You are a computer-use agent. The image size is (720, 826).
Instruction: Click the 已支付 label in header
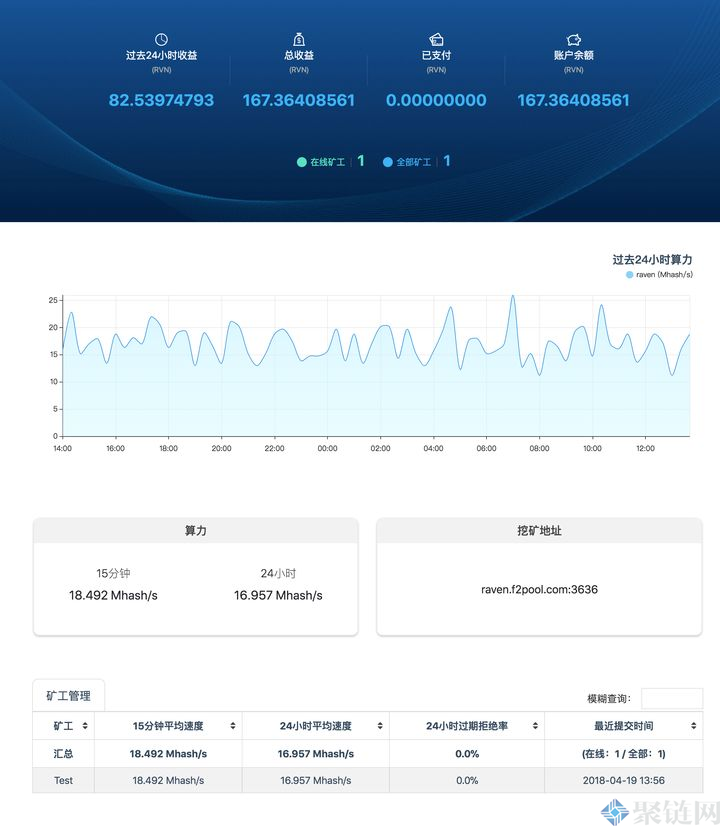click(x=436, y=55)
